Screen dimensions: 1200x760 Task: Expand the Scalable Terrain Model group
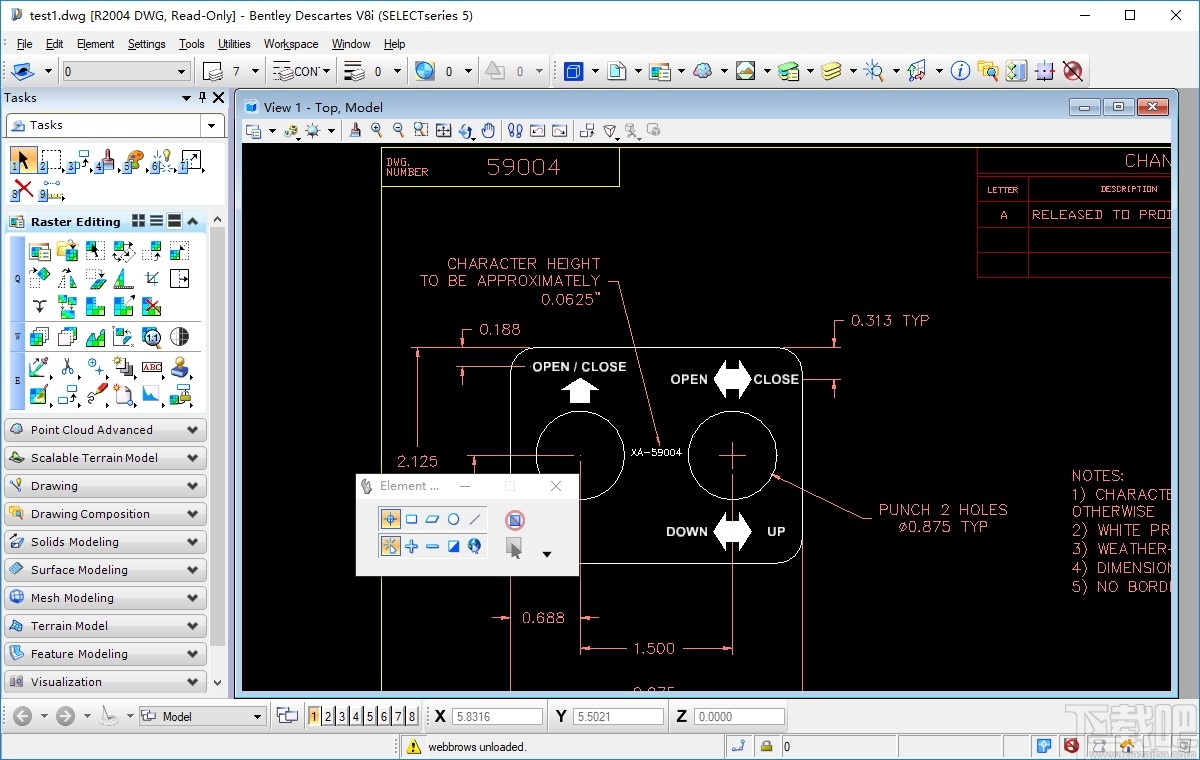click(105, 458)
